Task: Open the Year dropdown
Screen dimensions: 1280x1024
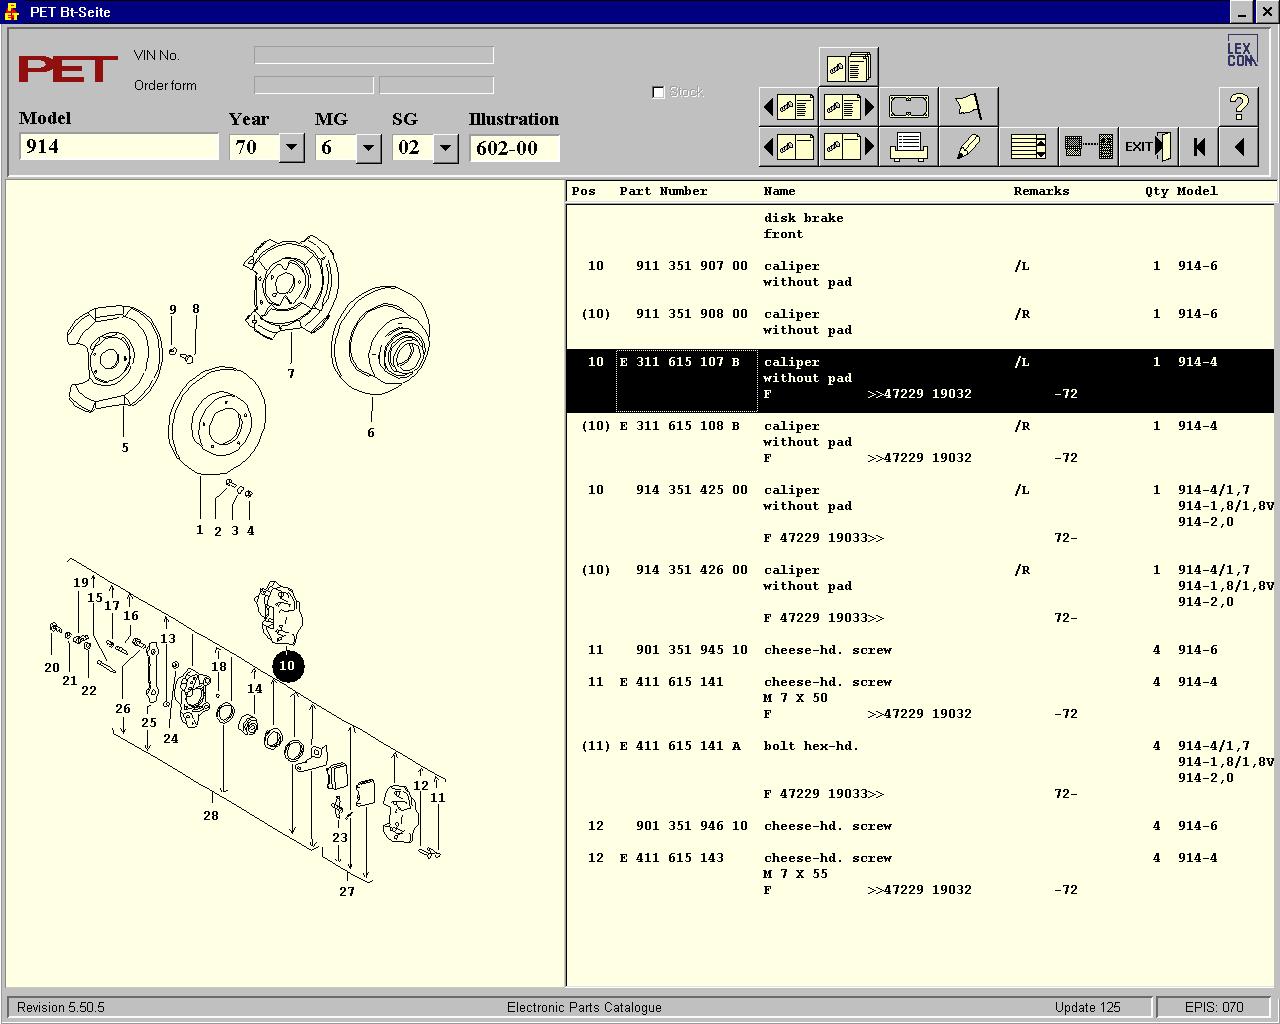Action: 292,148
